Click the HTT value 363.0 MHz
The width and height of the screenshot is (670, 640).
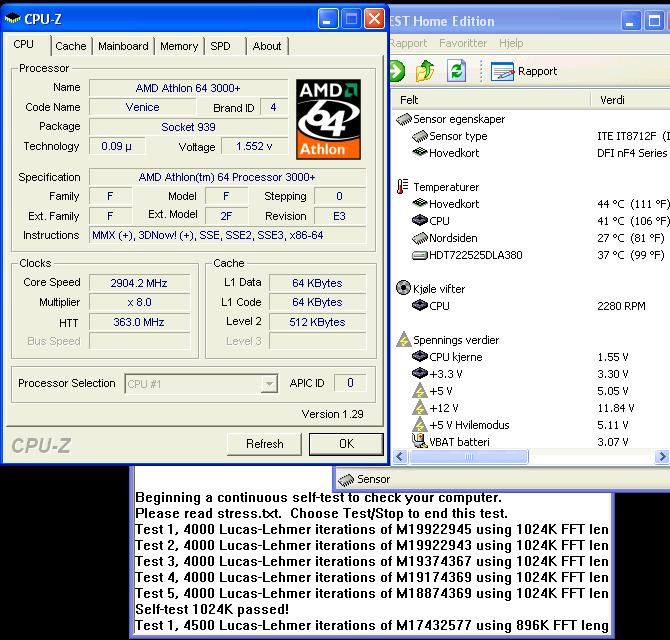(x=139, y=322)
